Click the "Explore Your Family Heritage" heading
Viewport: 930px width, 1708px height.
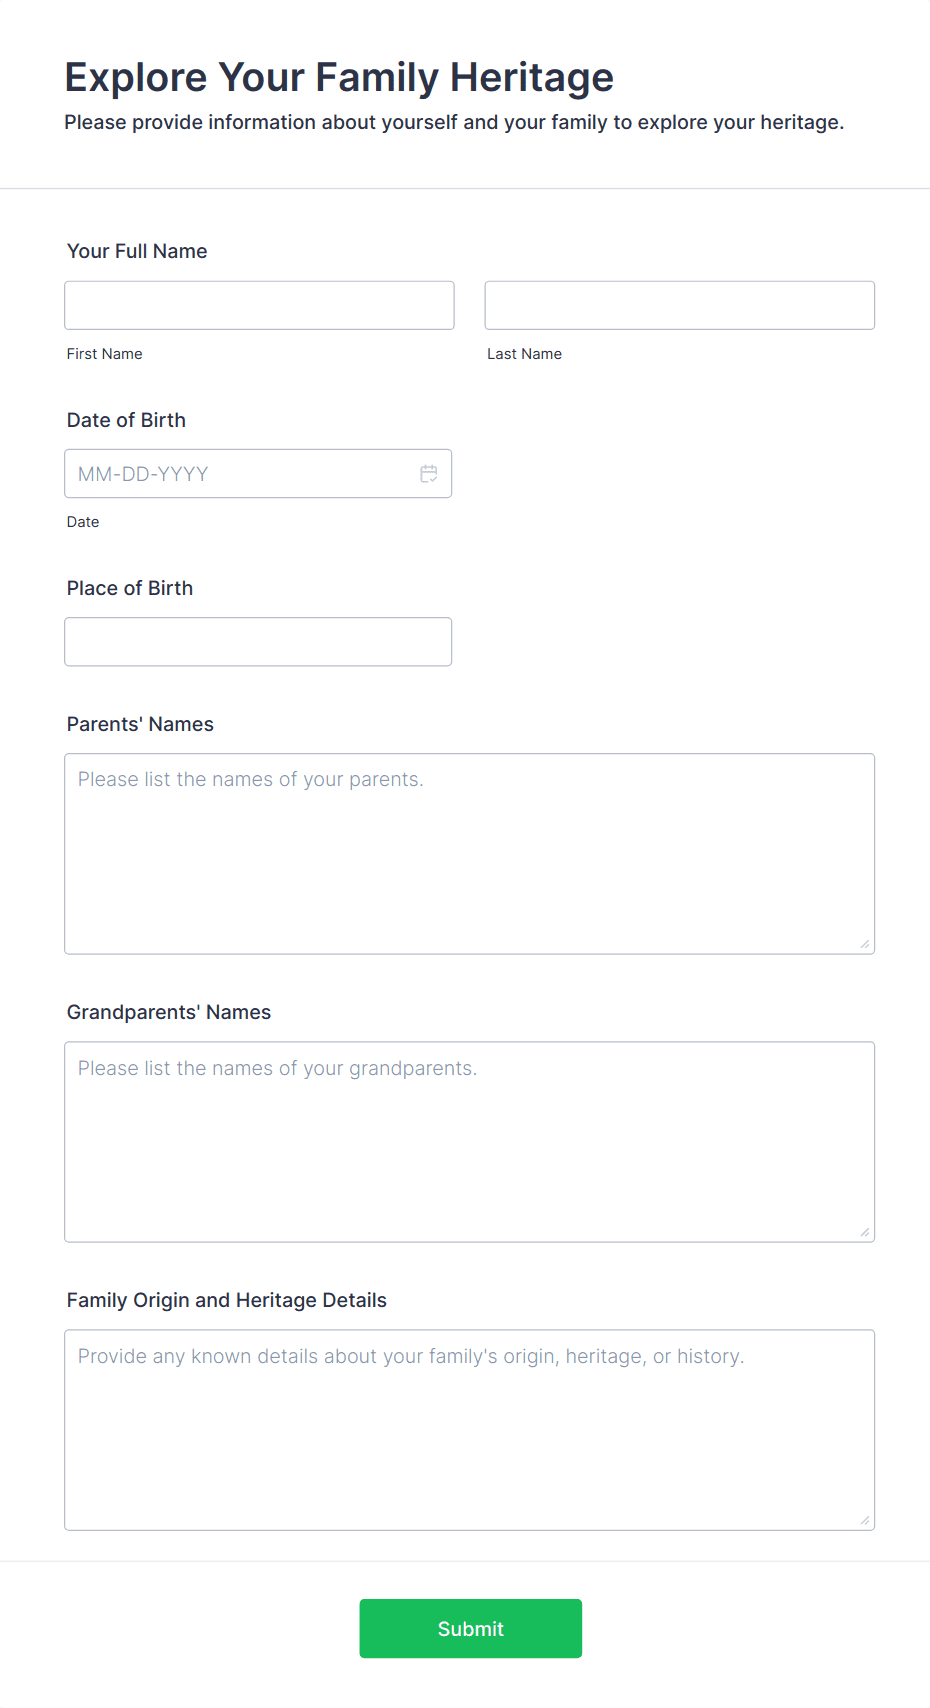tap(339, 77)
